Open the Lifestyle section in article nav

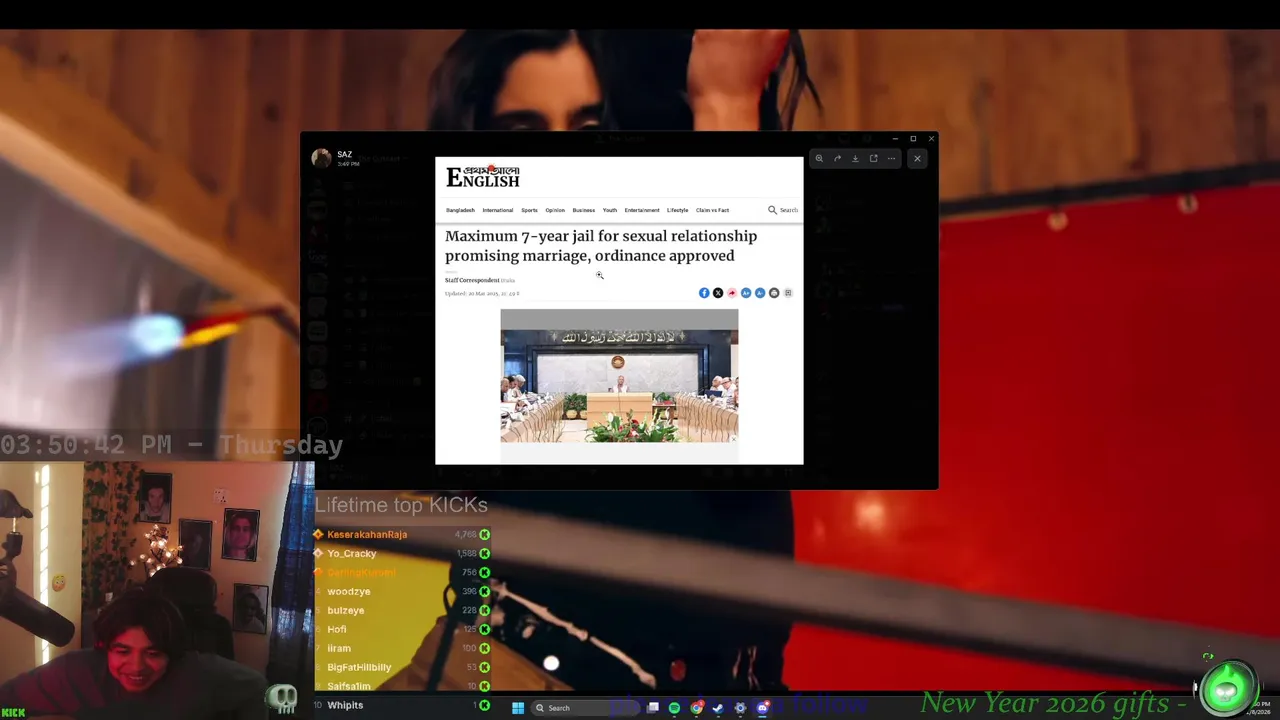(678, 210)
